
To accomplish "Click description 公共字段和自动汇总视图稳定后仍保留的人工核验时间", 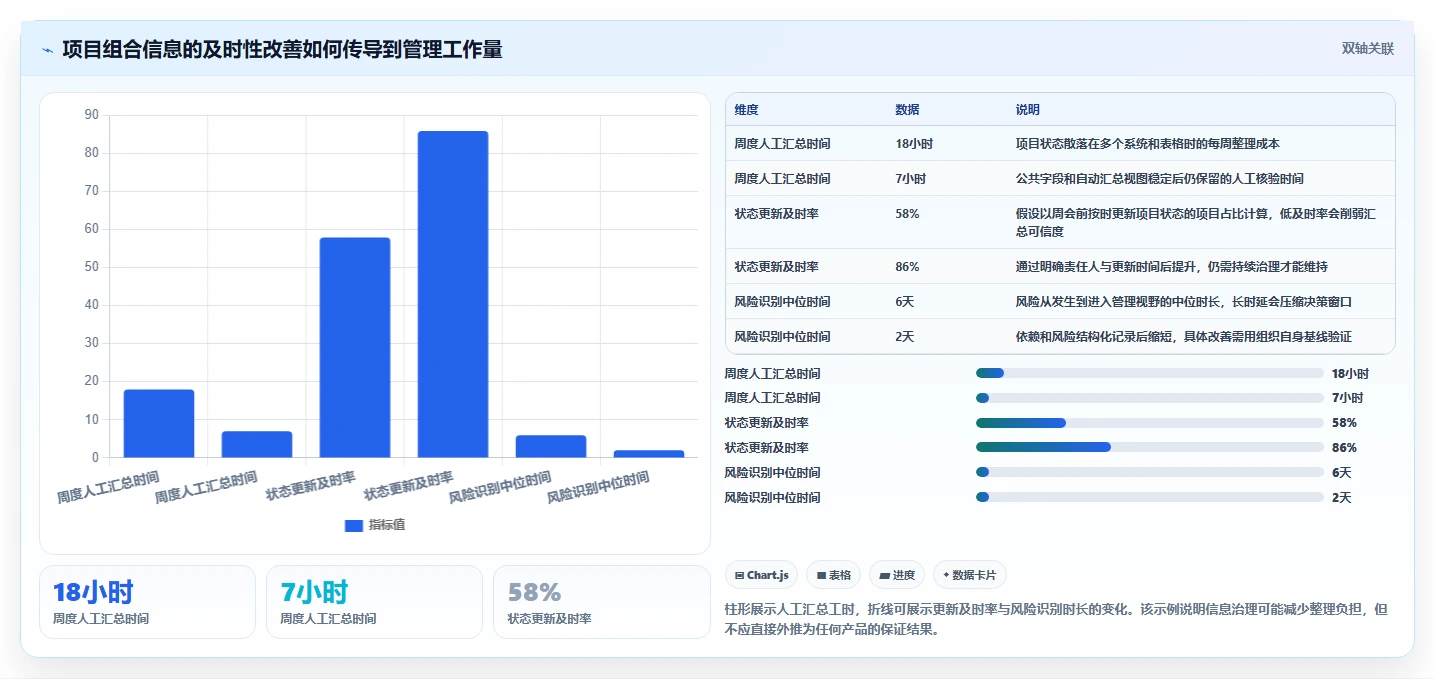I will tap(1159, 179).
